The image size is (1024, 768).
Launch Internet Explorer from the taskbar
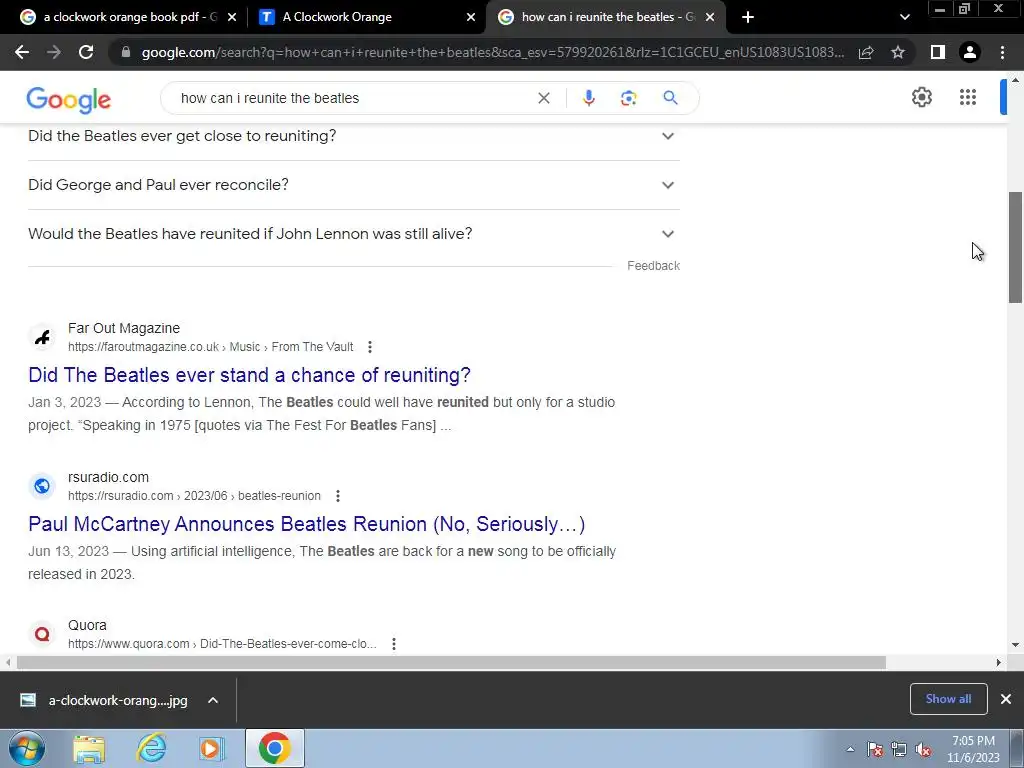[x=151, y=748]
